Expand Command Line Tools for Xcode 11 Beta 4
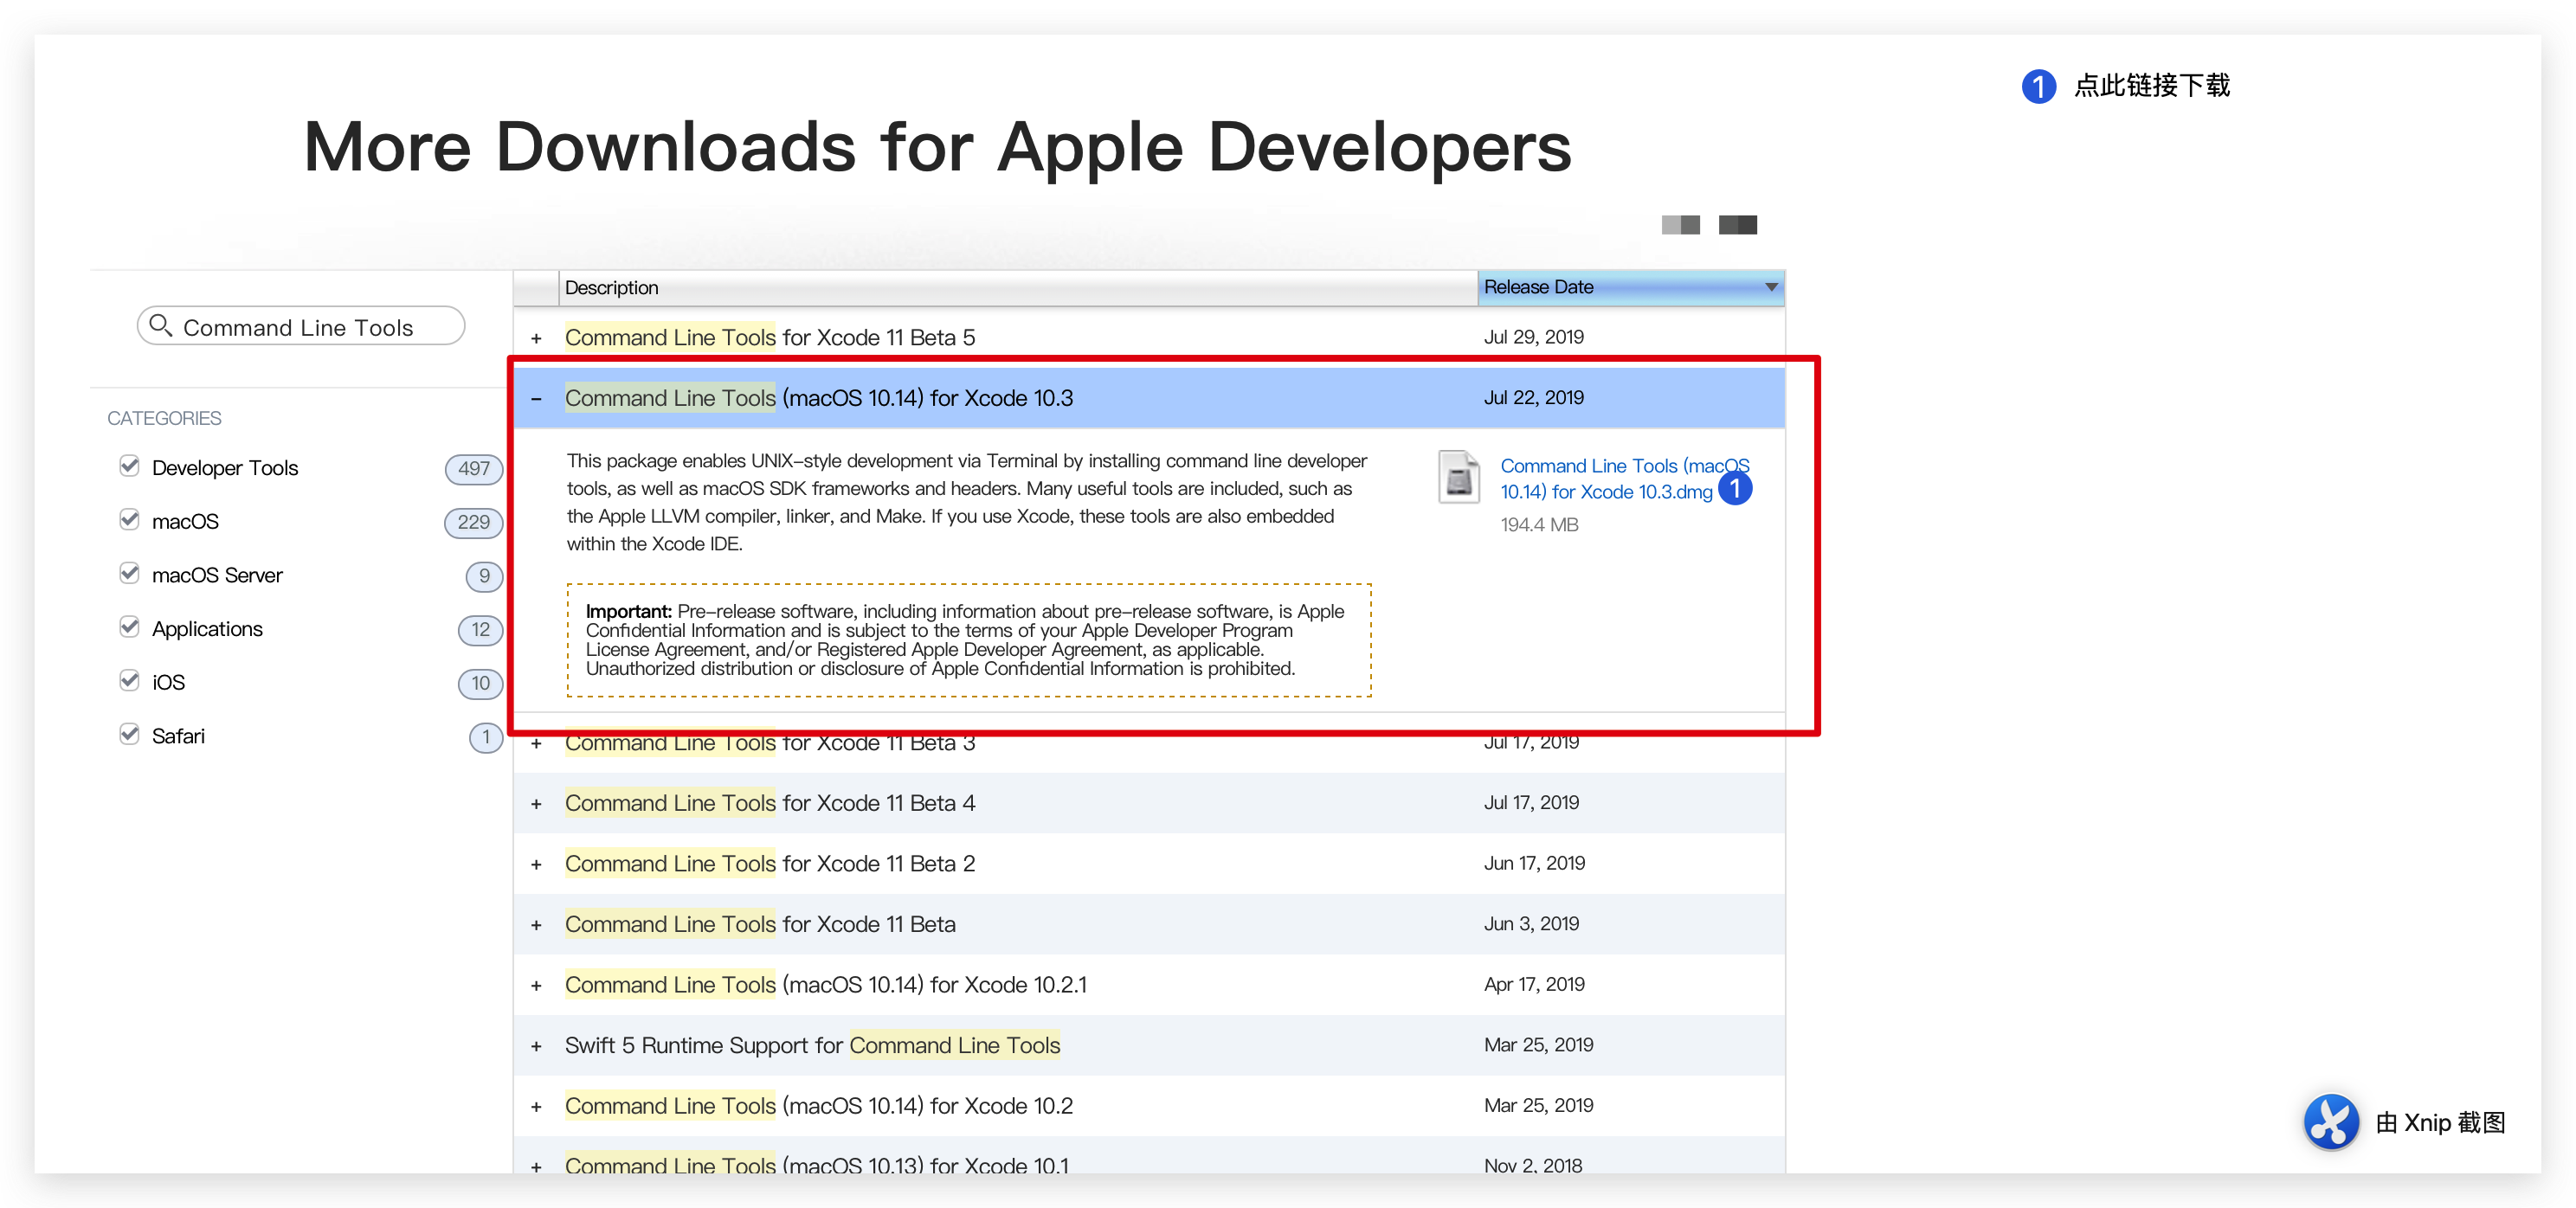The width and height of the screenshot is (2576, 1208). point(536,804)
